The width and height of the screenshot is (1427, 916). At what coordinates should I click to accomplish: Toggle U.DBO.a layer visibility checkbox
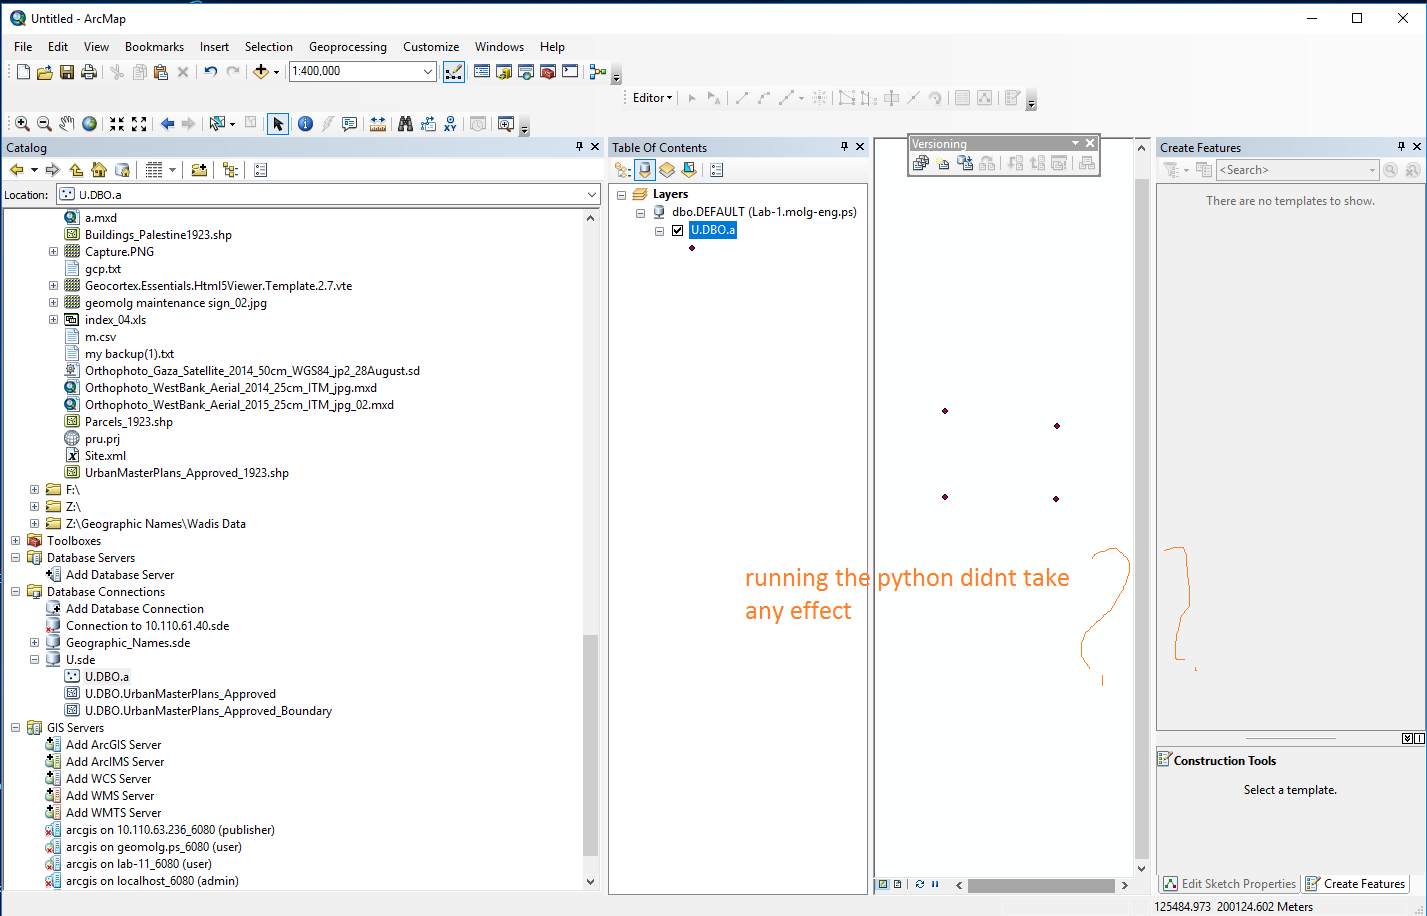click(678, 230)
